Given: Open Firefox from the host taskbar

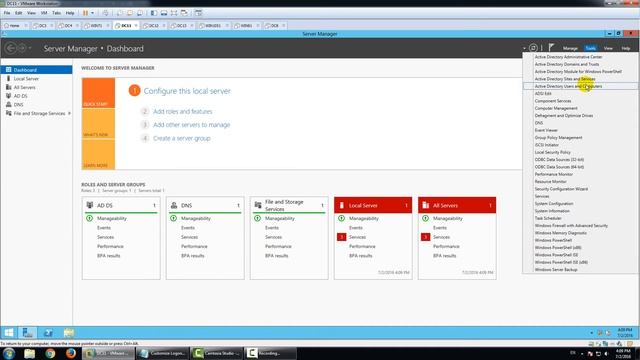Looking at the screenshot, I should pyautogui.click(x=71, y=353).
